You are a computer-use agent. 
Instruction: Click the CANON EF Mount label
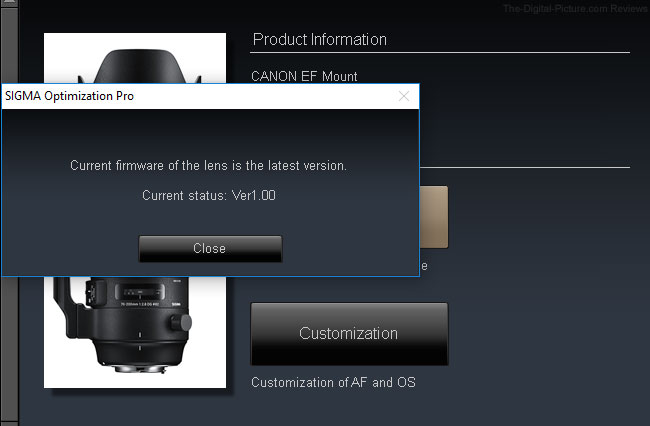click(x=304, y=76)
